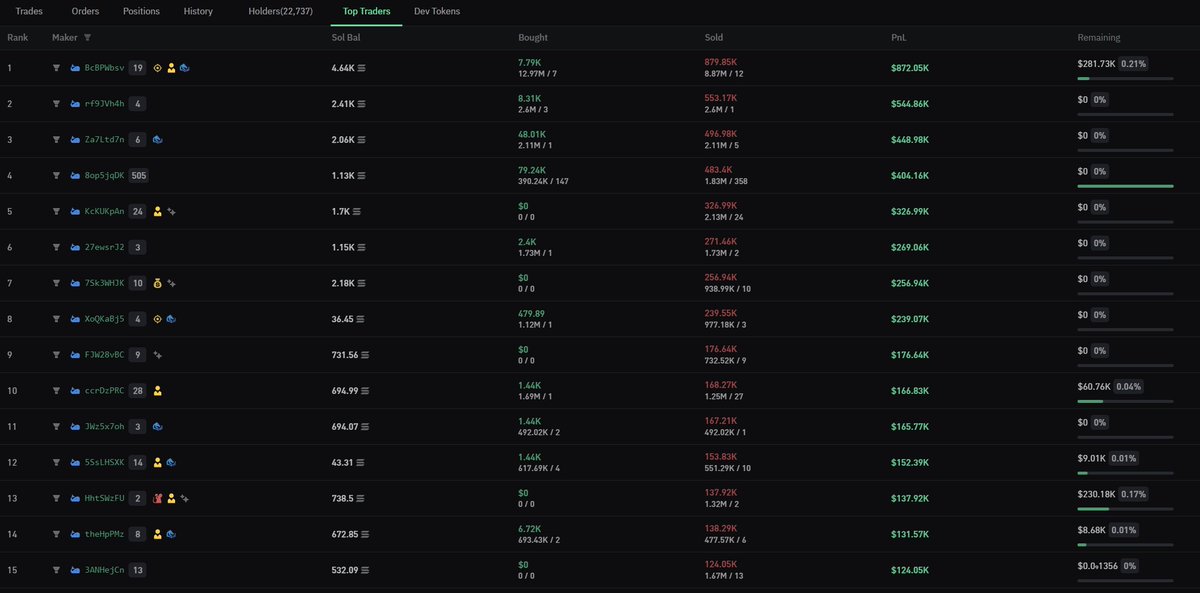Click the yellow person icon on ccrDzPRC row
1200x593 pixels.
coord(158,391)
